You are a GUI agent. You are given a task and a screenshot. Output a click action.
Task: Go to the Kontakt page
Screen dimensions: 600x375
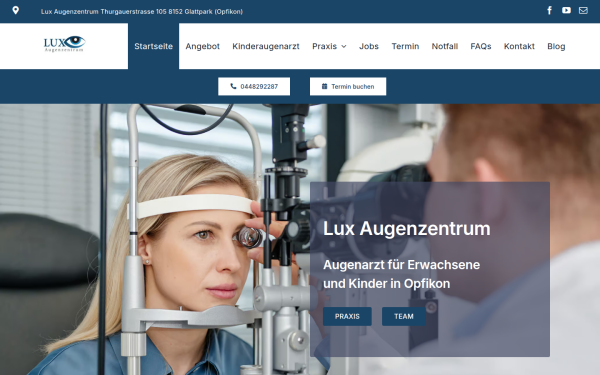tap(519, 46)
